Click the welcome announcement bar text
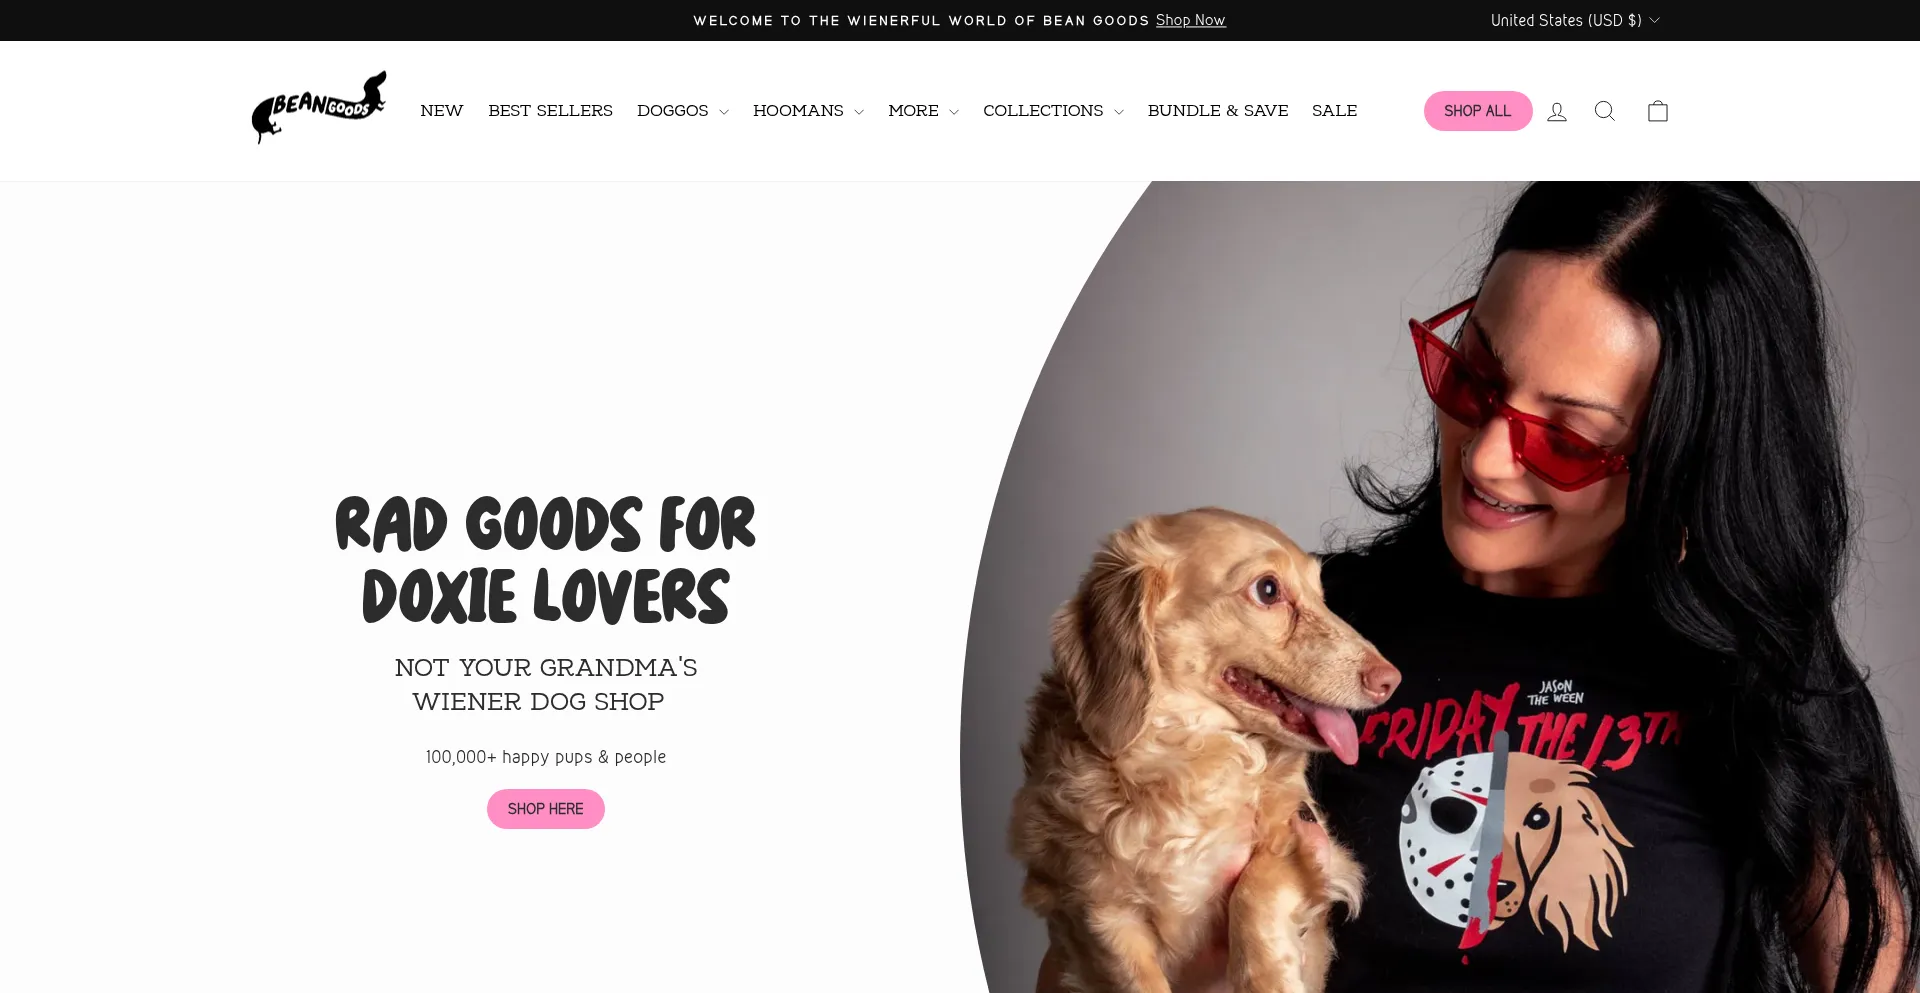The width and height of the screenshot is (1920, 993). (921, 21)
